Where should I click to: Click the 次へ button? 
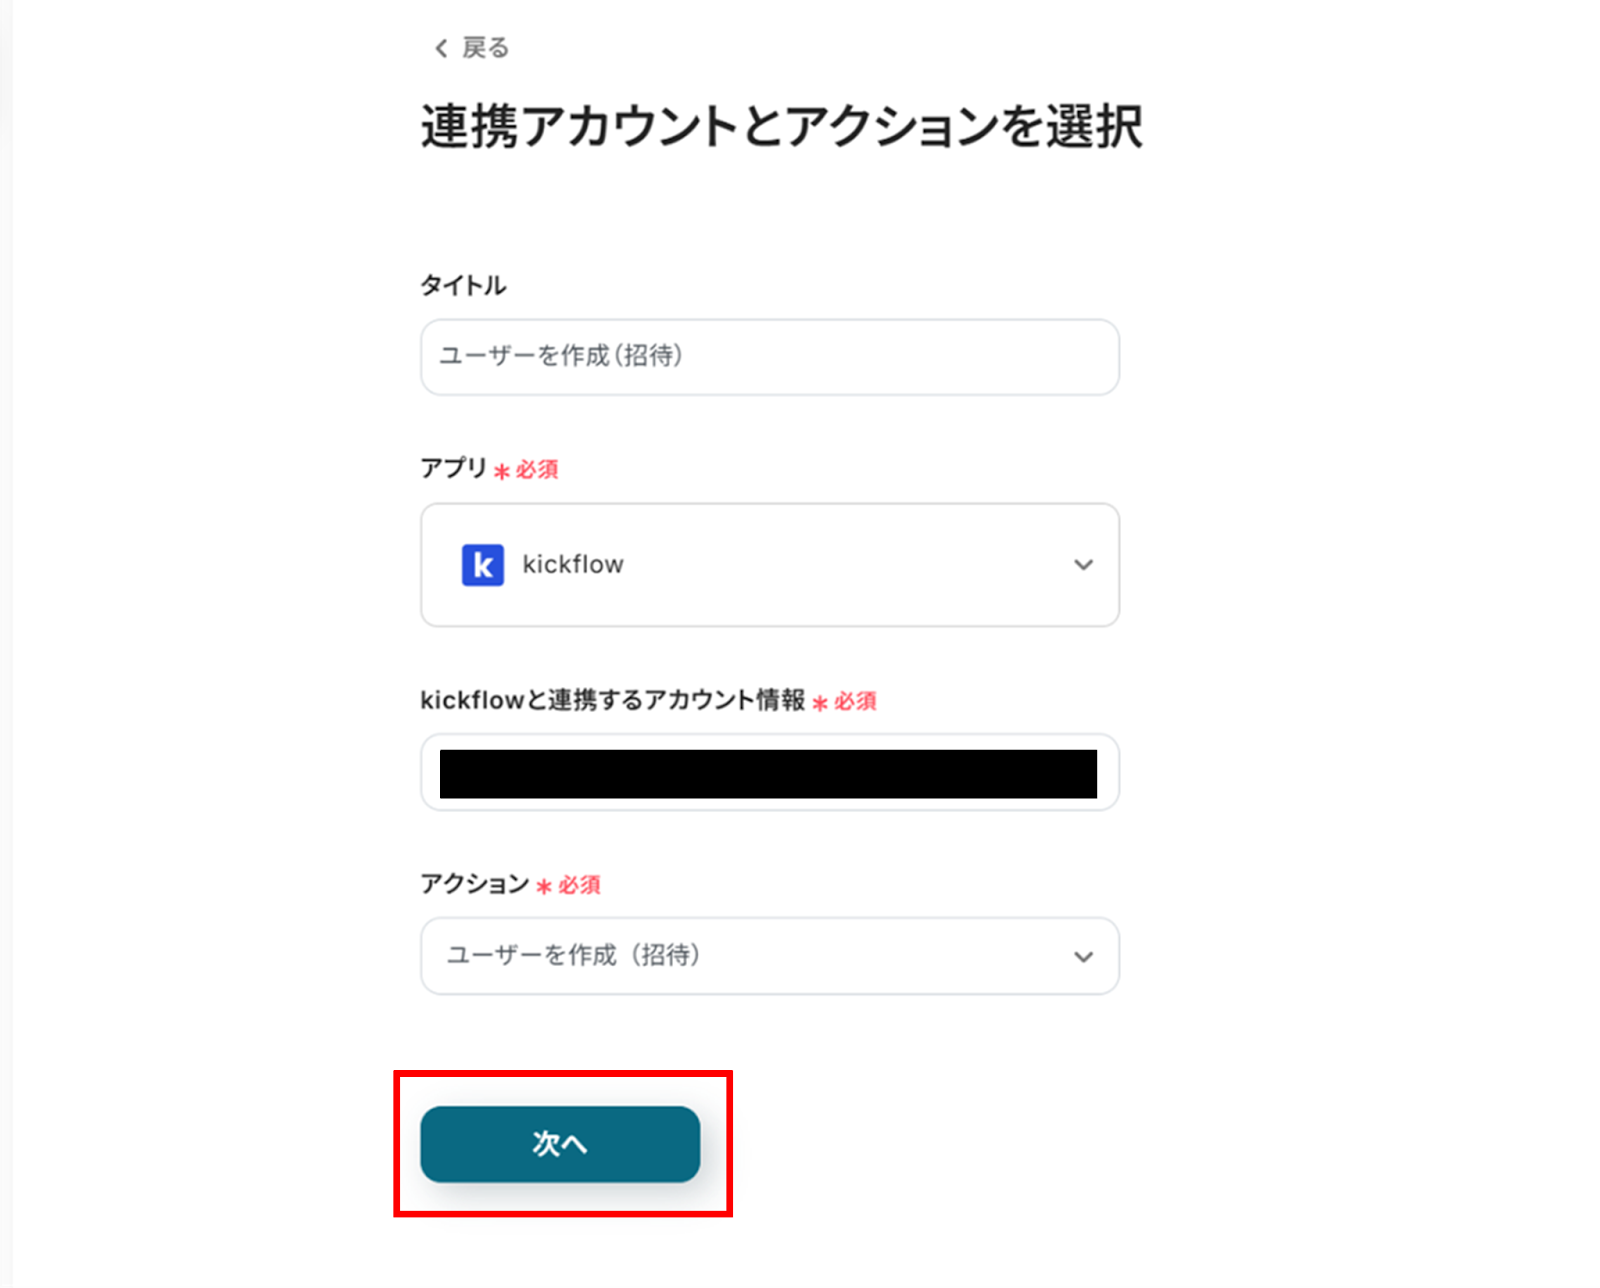560,1144
